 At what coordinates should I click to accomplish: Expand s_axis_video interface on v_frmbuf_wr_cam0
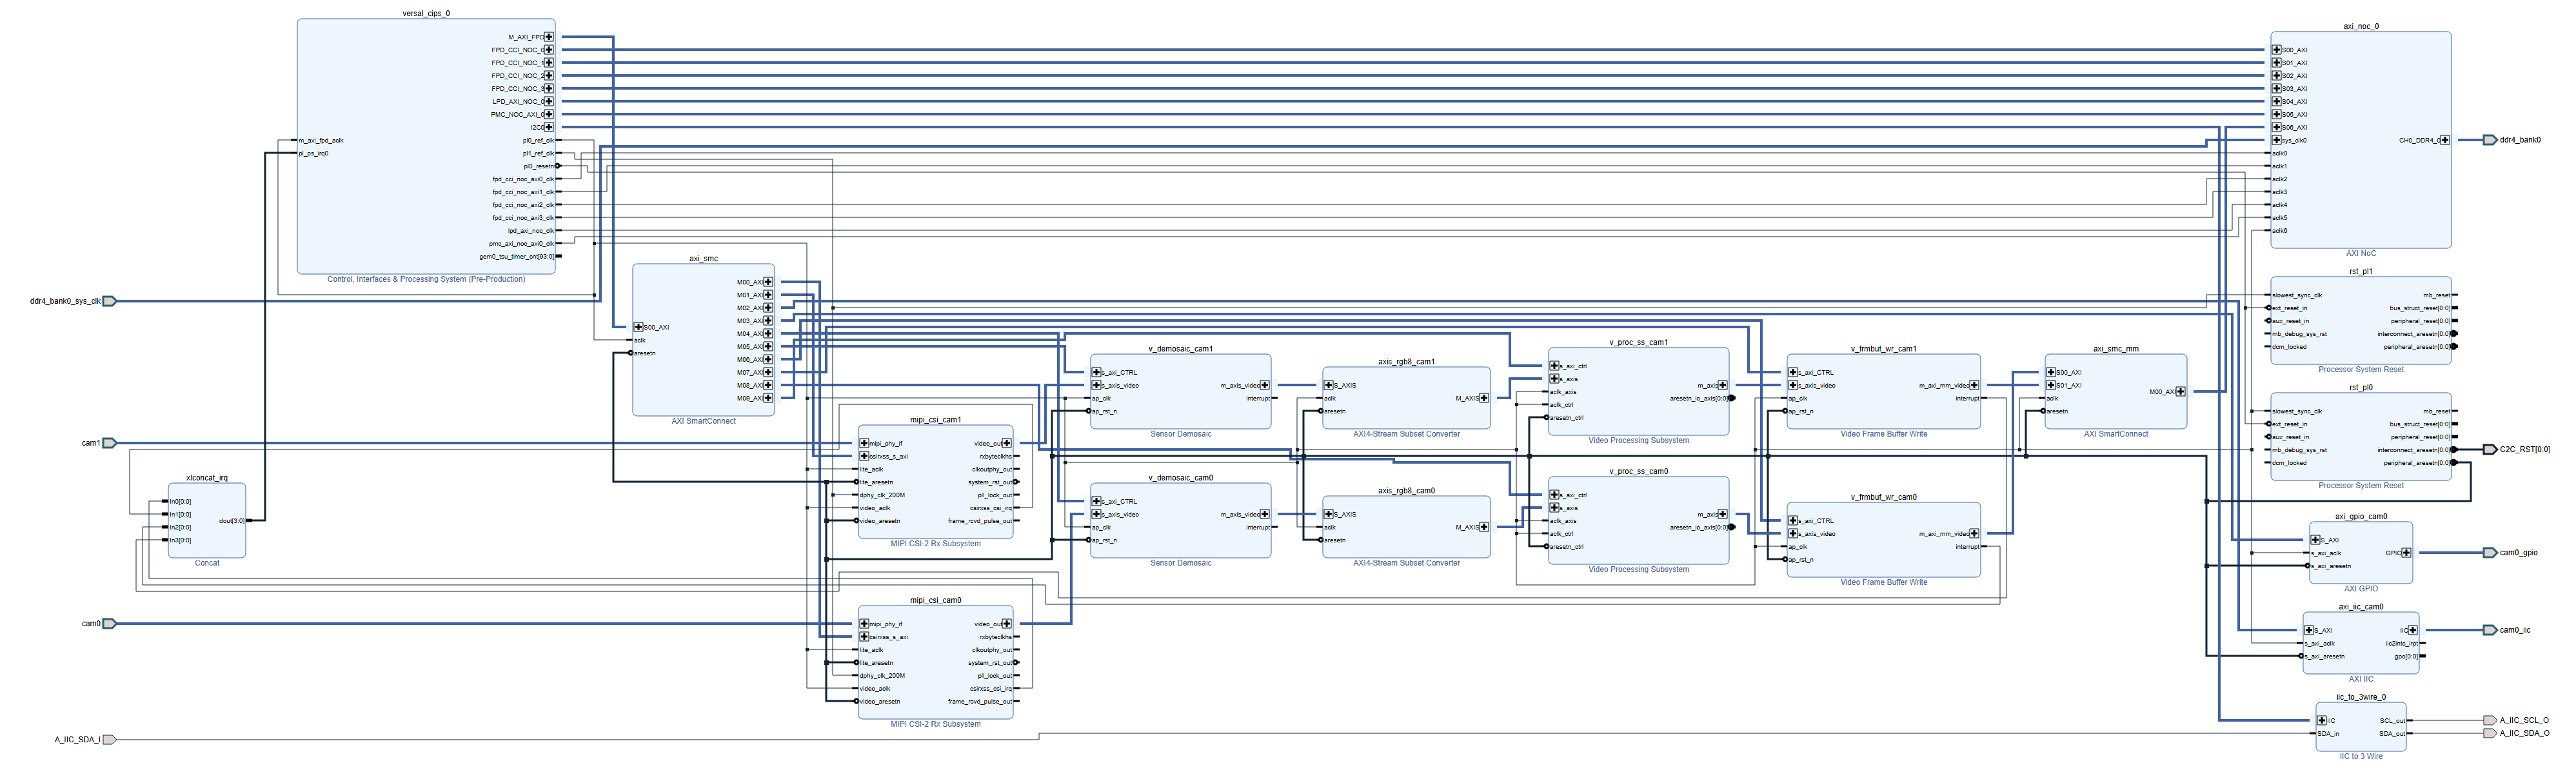click(1793, 533)
